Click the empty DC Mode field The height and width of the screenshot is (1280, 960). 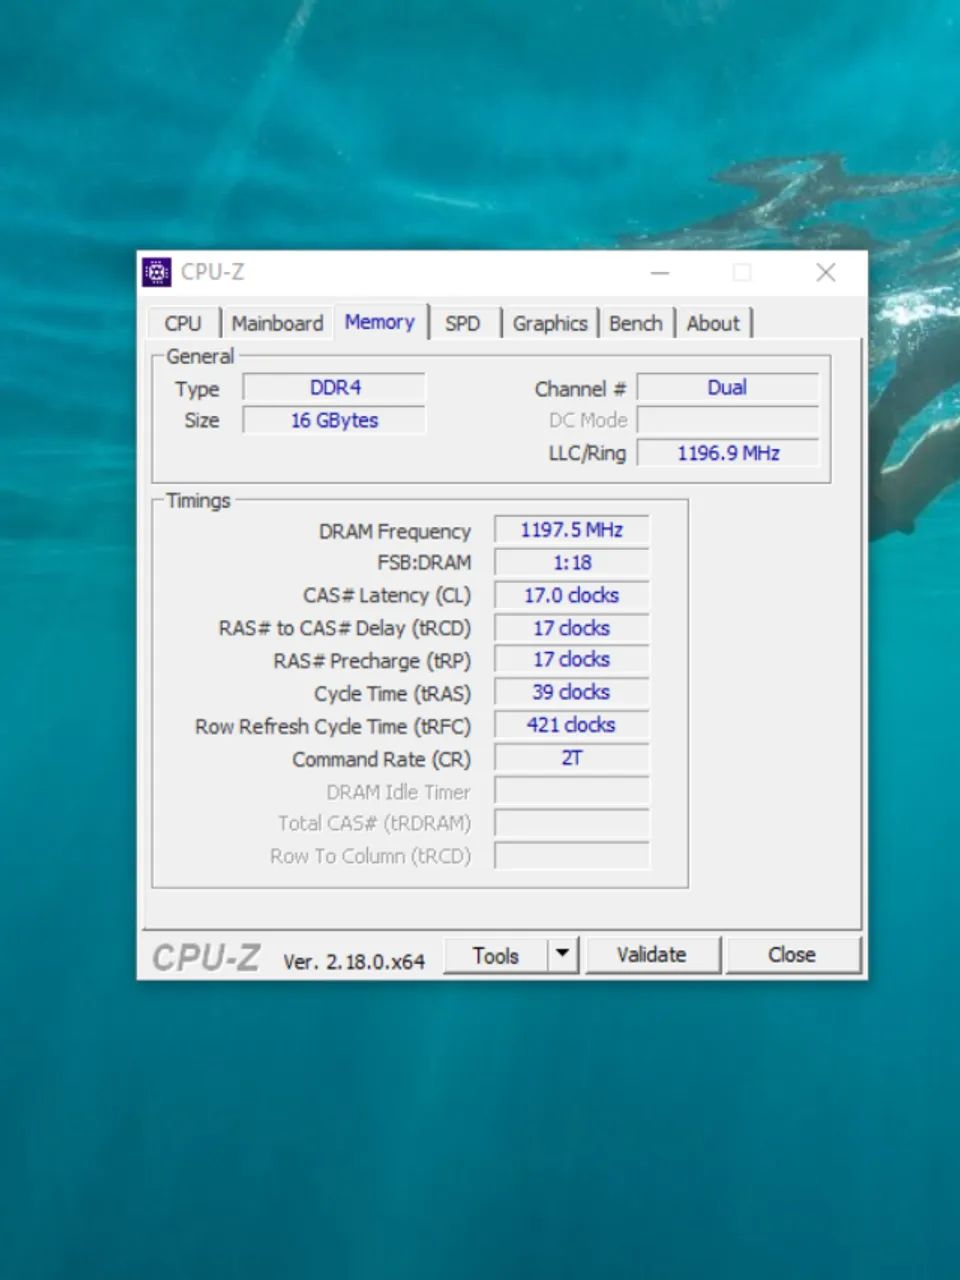coord(728,421)
